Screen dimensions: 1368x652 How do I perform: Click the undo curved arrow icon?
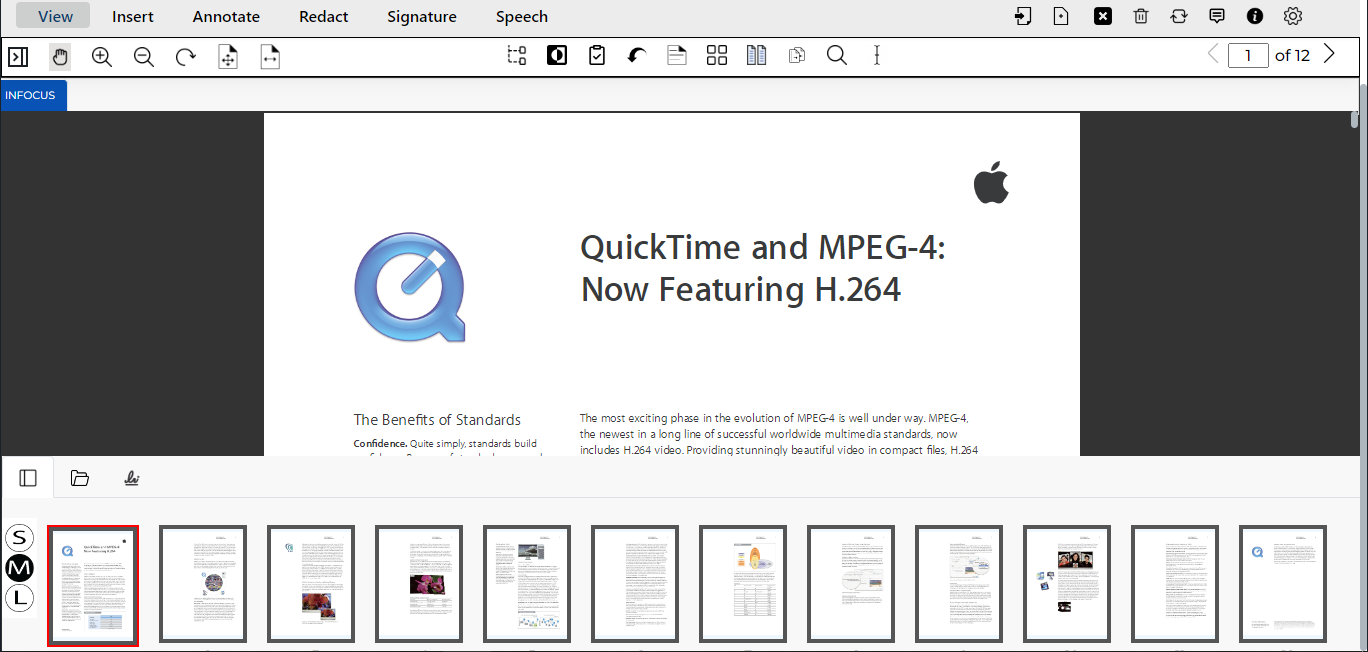[x=637, y=56]
